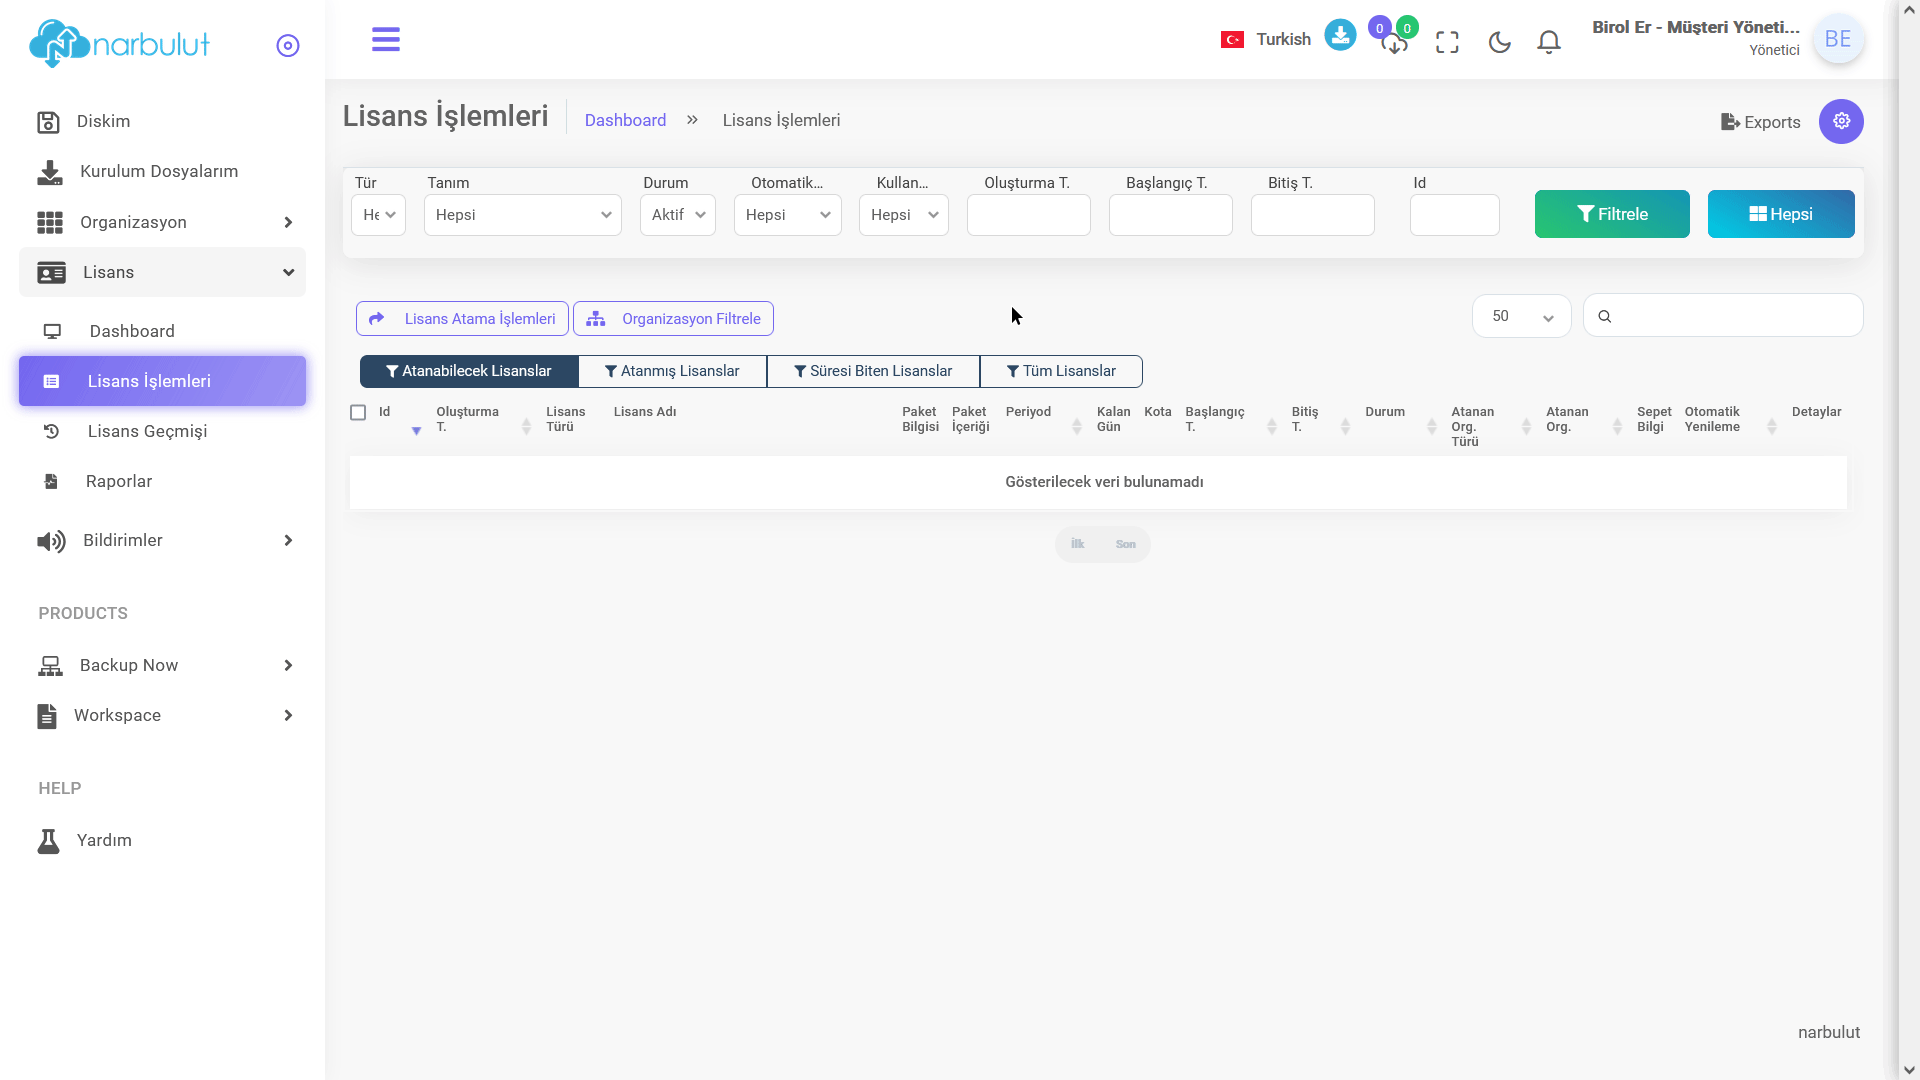Click the purple settings gear button
The image size is (1920, 1080).
click(x=1841, y=121)
